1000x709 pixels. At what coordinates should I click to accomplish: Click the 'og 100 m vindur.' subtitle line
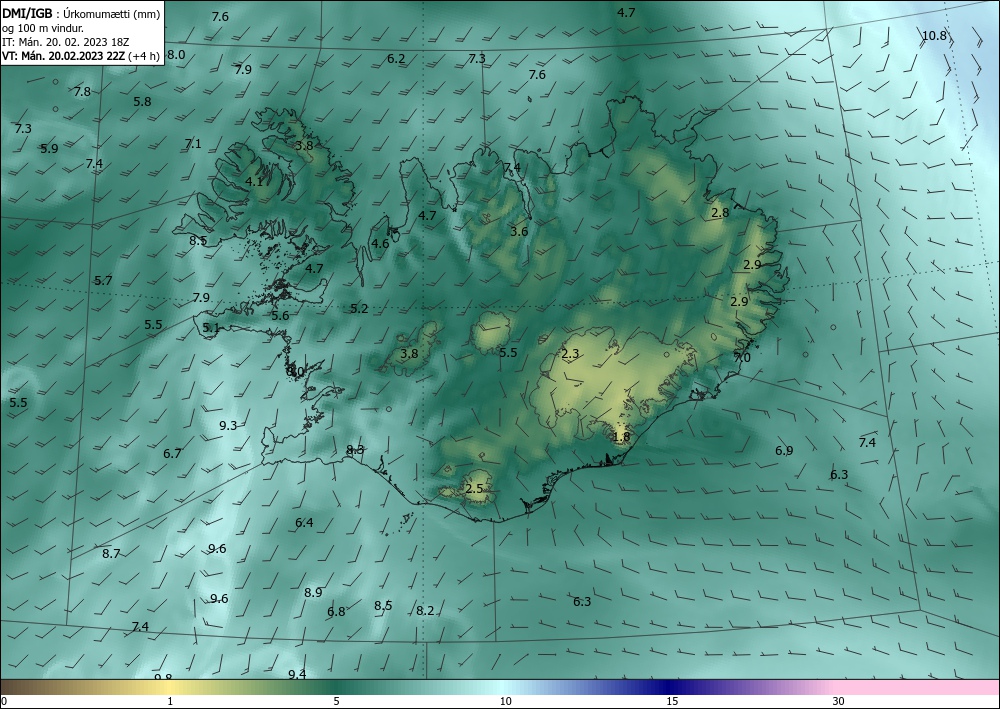point(43,28)
